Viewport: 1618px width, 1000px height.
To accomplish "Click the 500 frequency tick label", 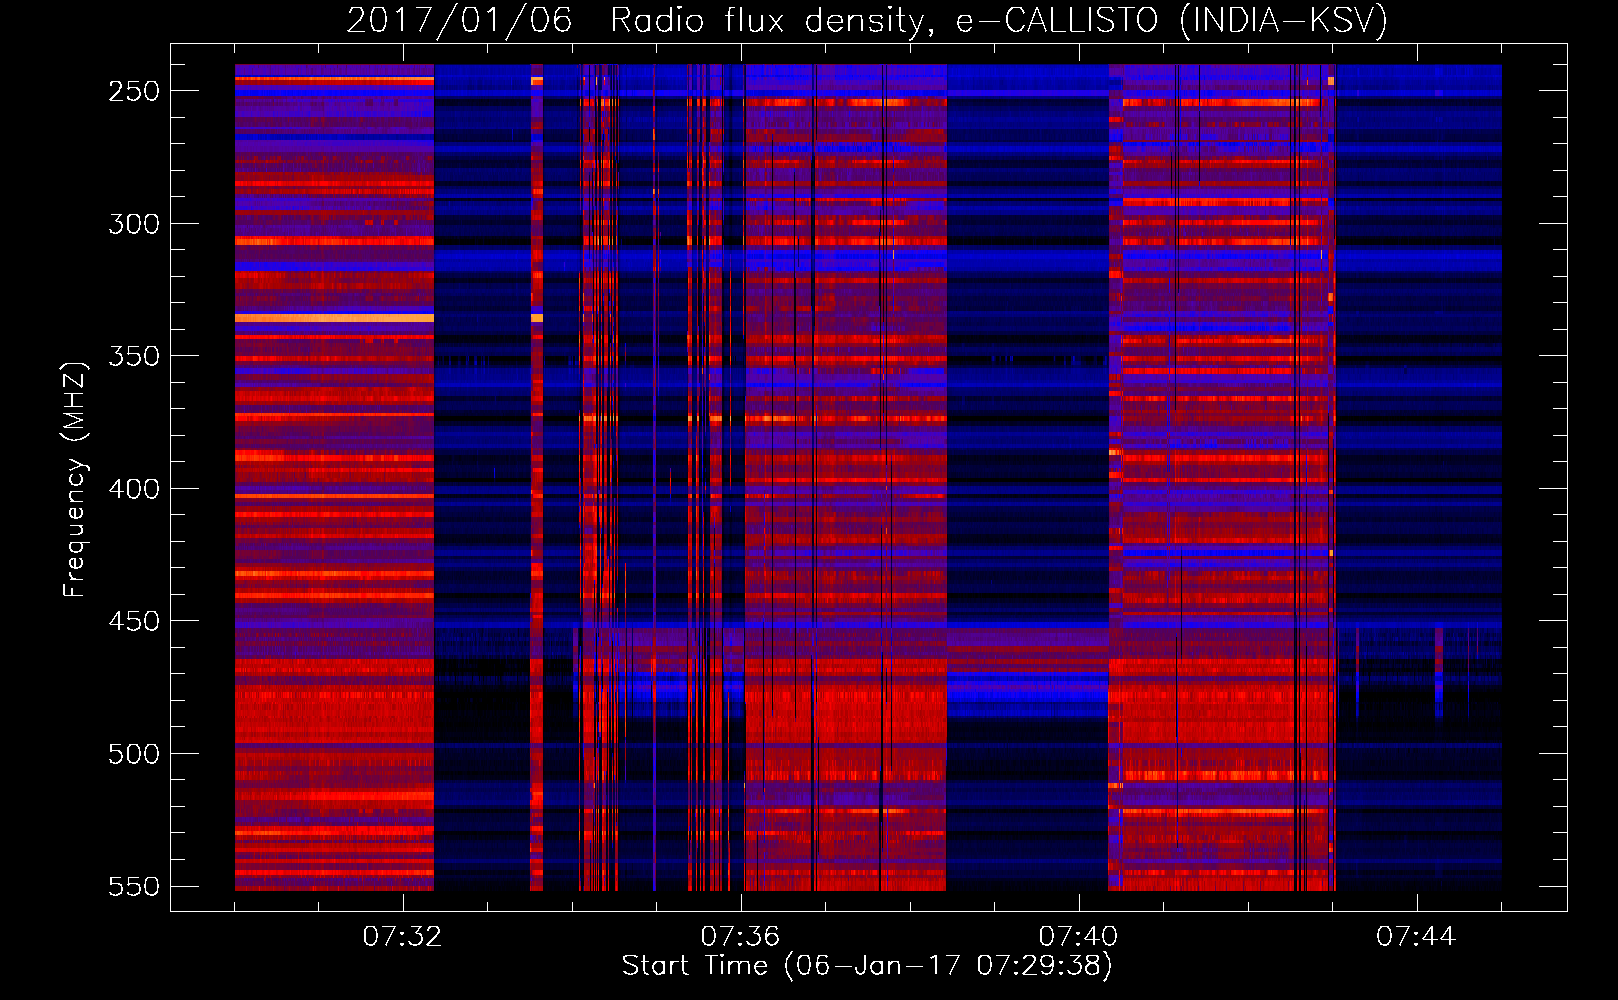I will point(134,754).
